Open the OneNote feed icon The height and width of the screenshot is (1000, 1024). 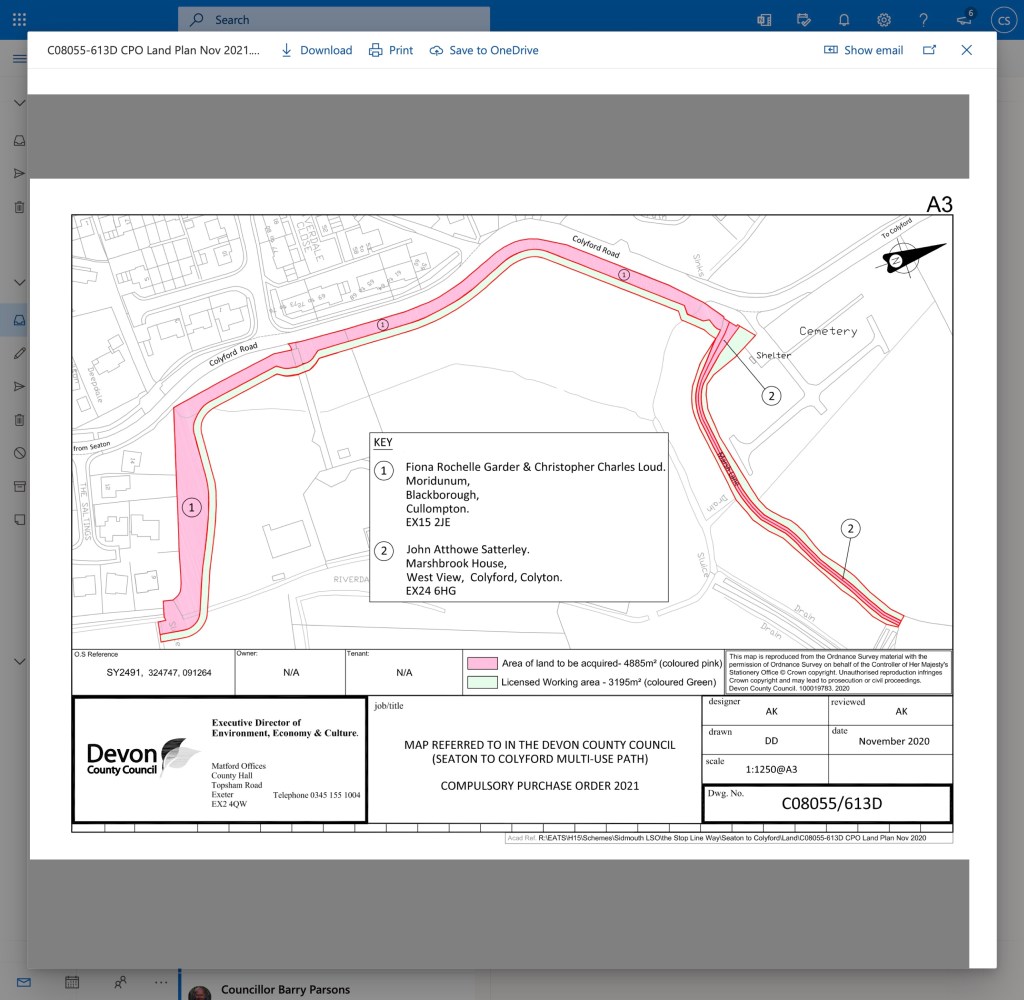(765, 20)
